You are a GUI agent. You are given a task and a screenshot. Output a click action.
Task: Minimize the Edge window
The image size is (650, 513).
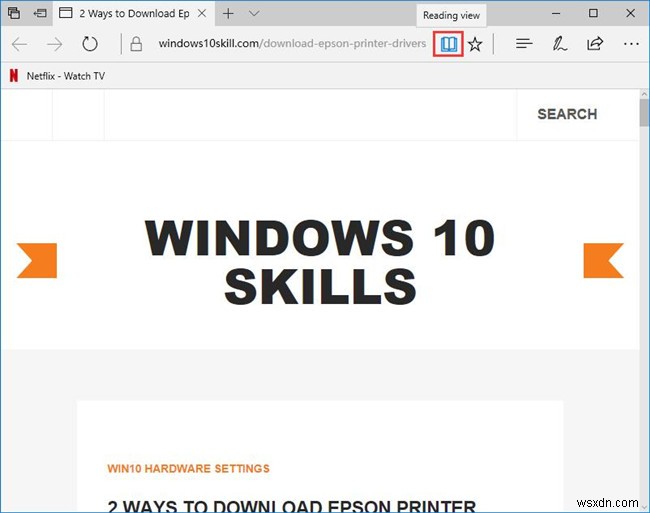(556, 13)
